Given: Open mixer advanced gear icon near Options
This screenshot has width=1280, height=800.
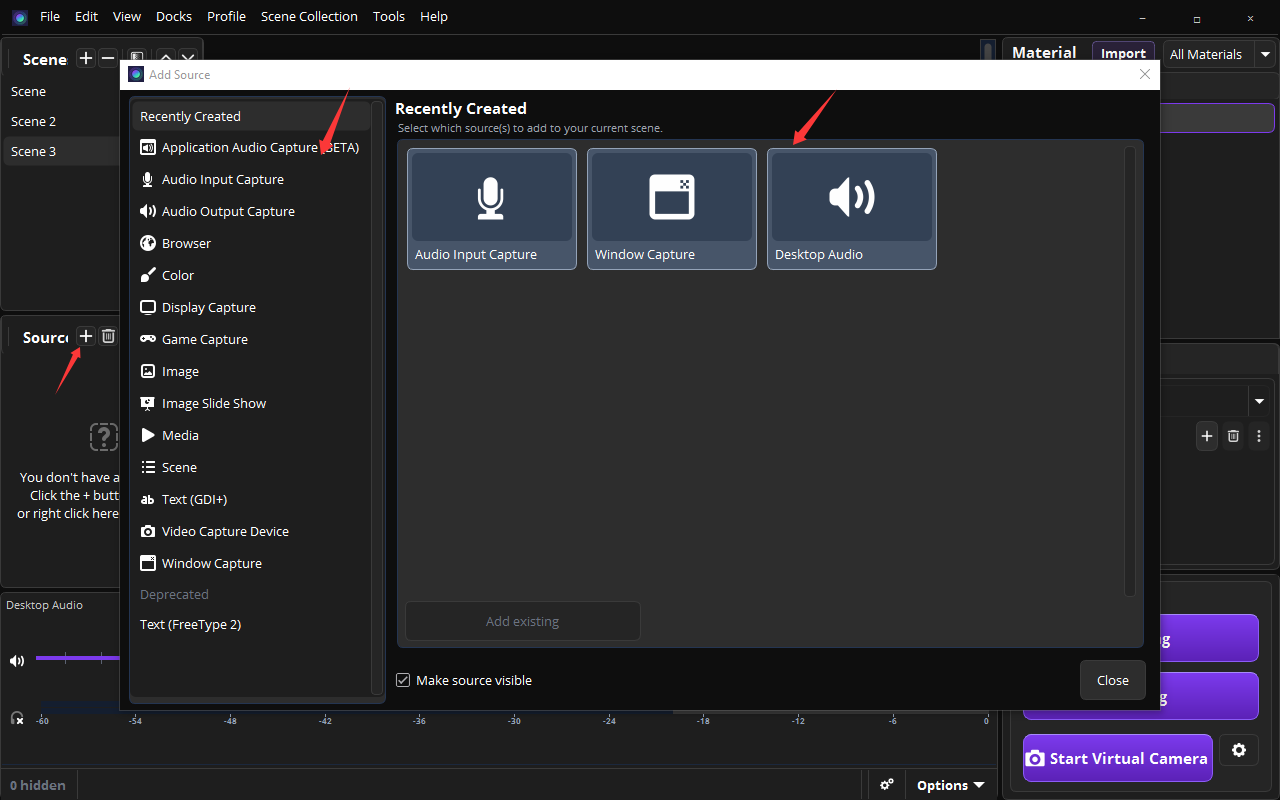Looking at the screenshot, I should pyautogui.click(x=887, y=785).
